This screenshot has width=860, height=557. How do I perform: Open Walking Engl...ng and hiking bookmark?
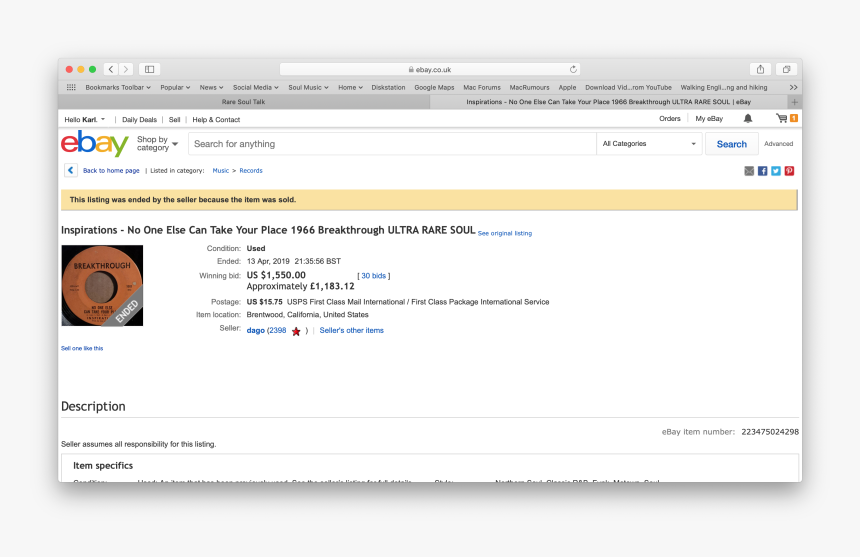724,87
